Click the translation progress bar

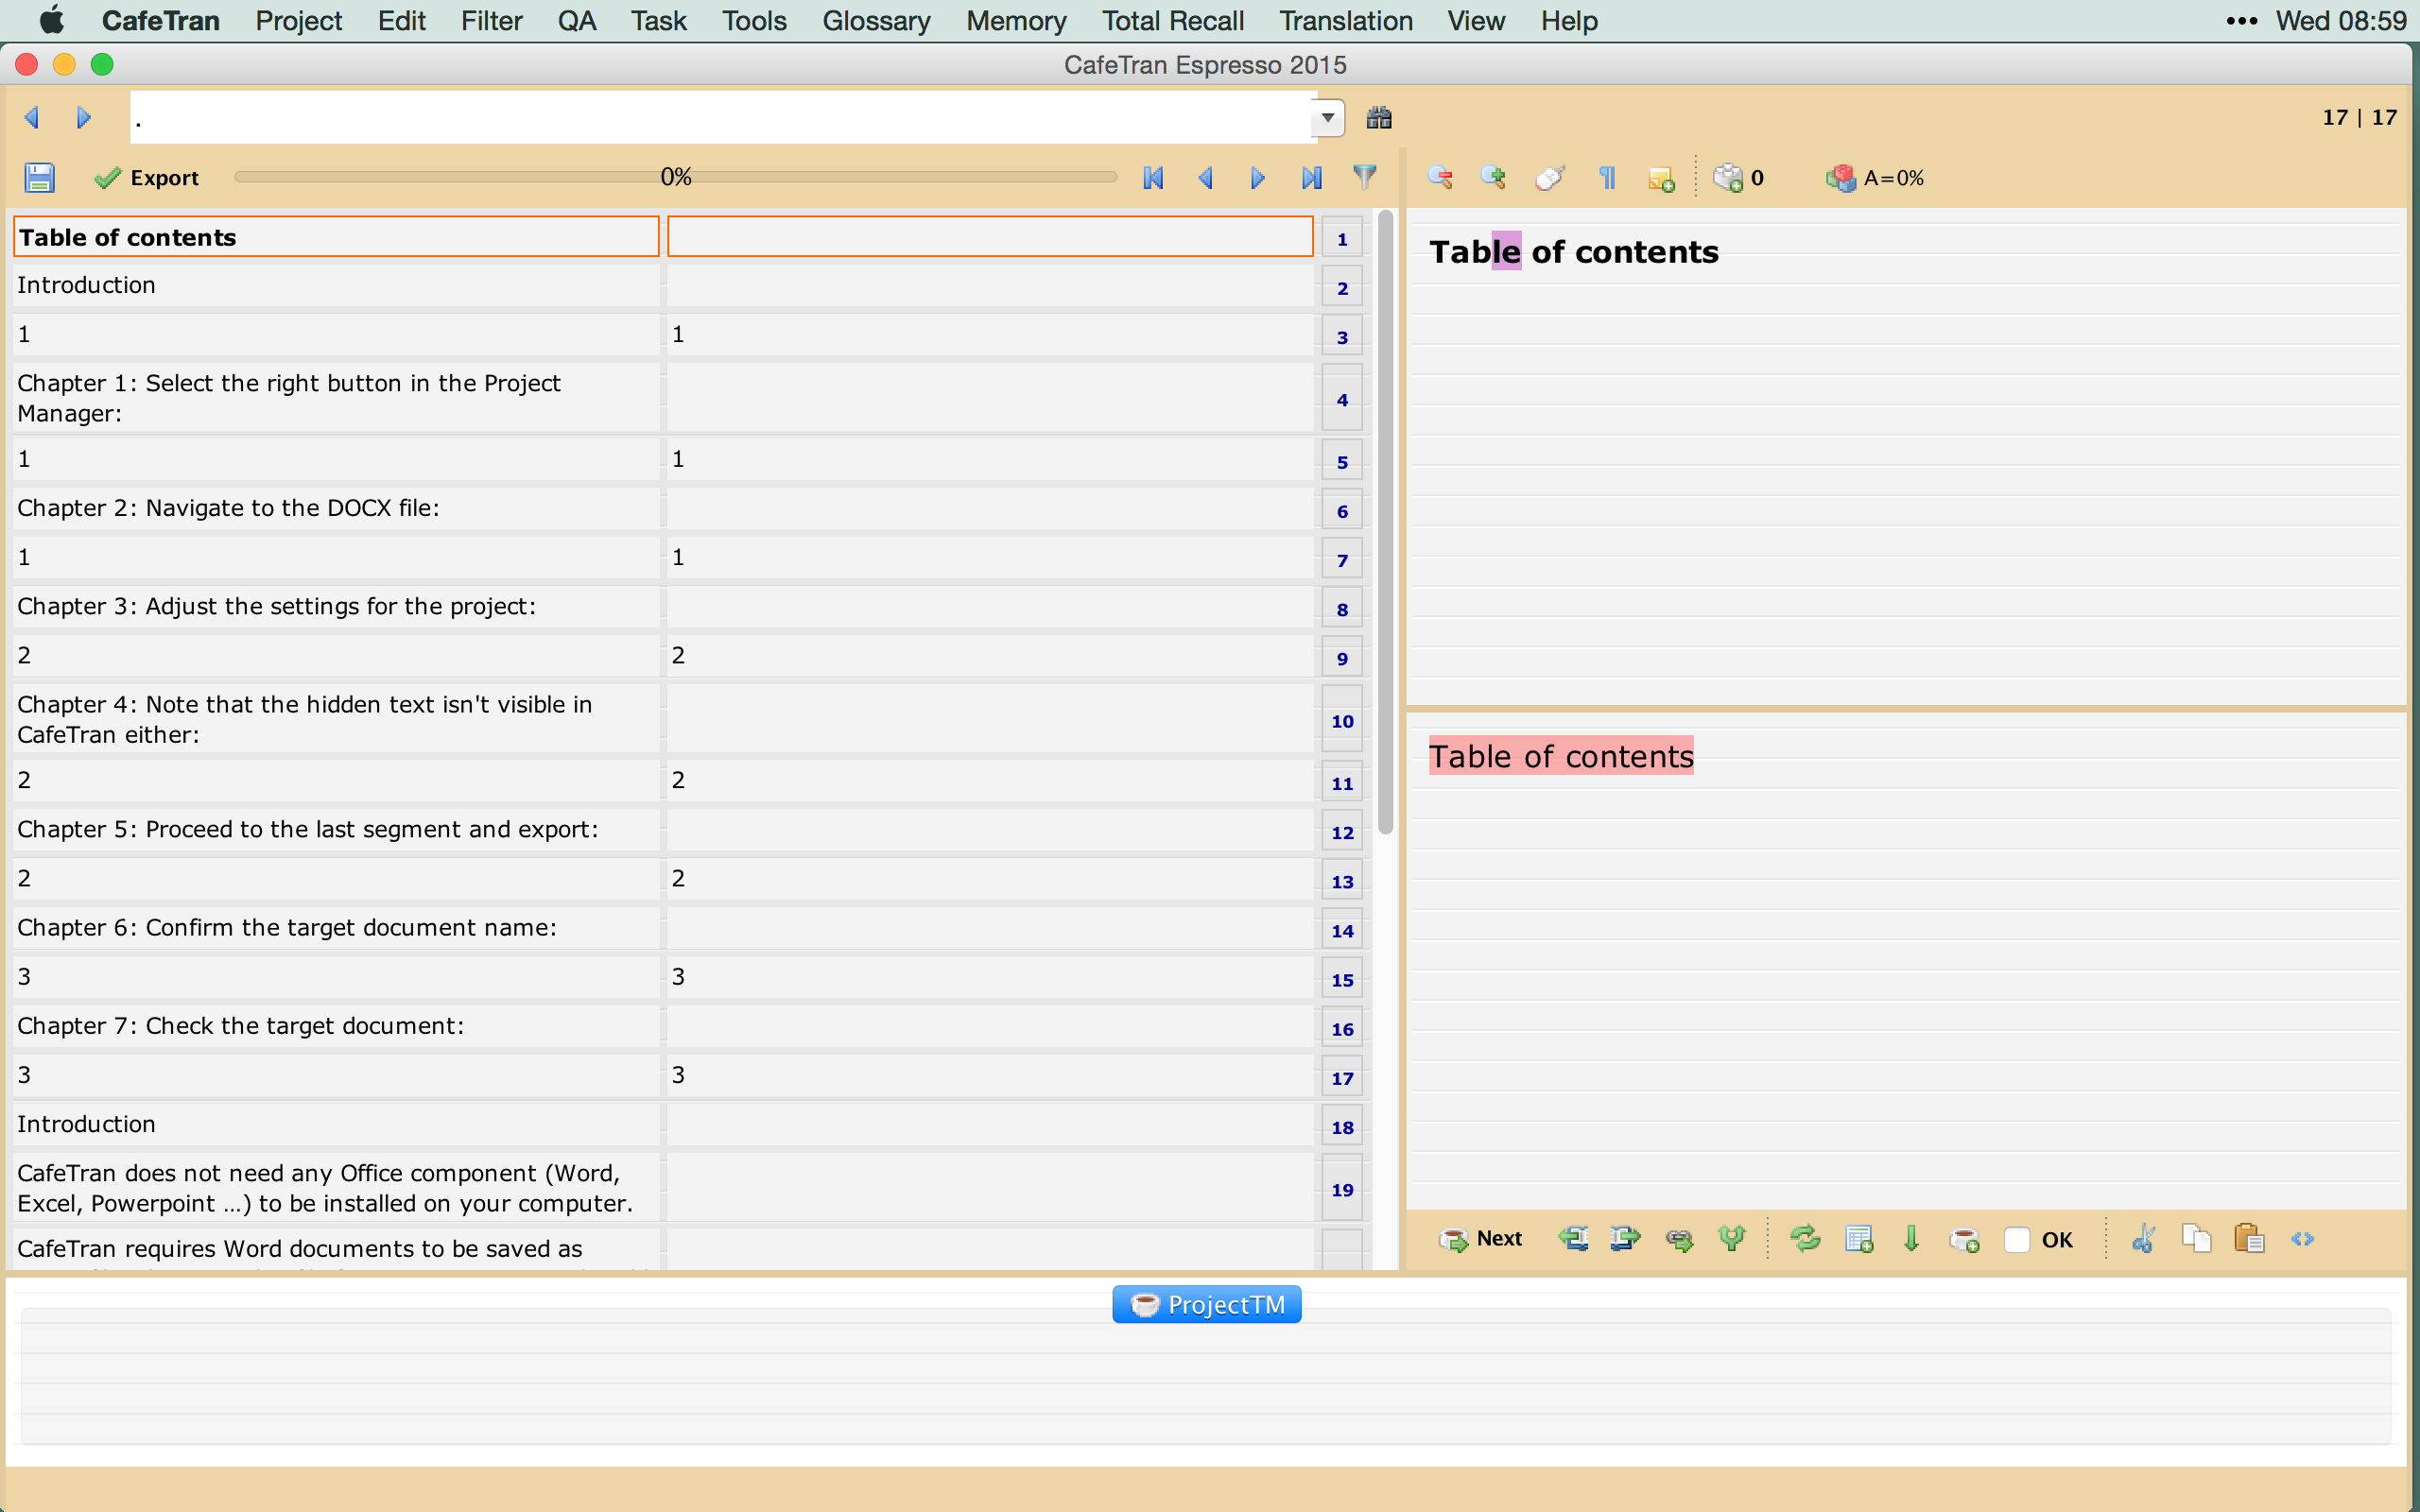[675, 177]
